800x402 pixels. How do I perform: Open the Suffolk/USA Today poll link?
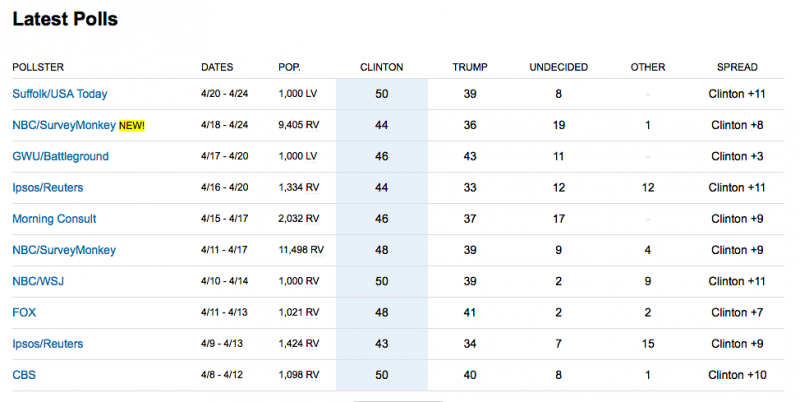click(x=60, y=94)
